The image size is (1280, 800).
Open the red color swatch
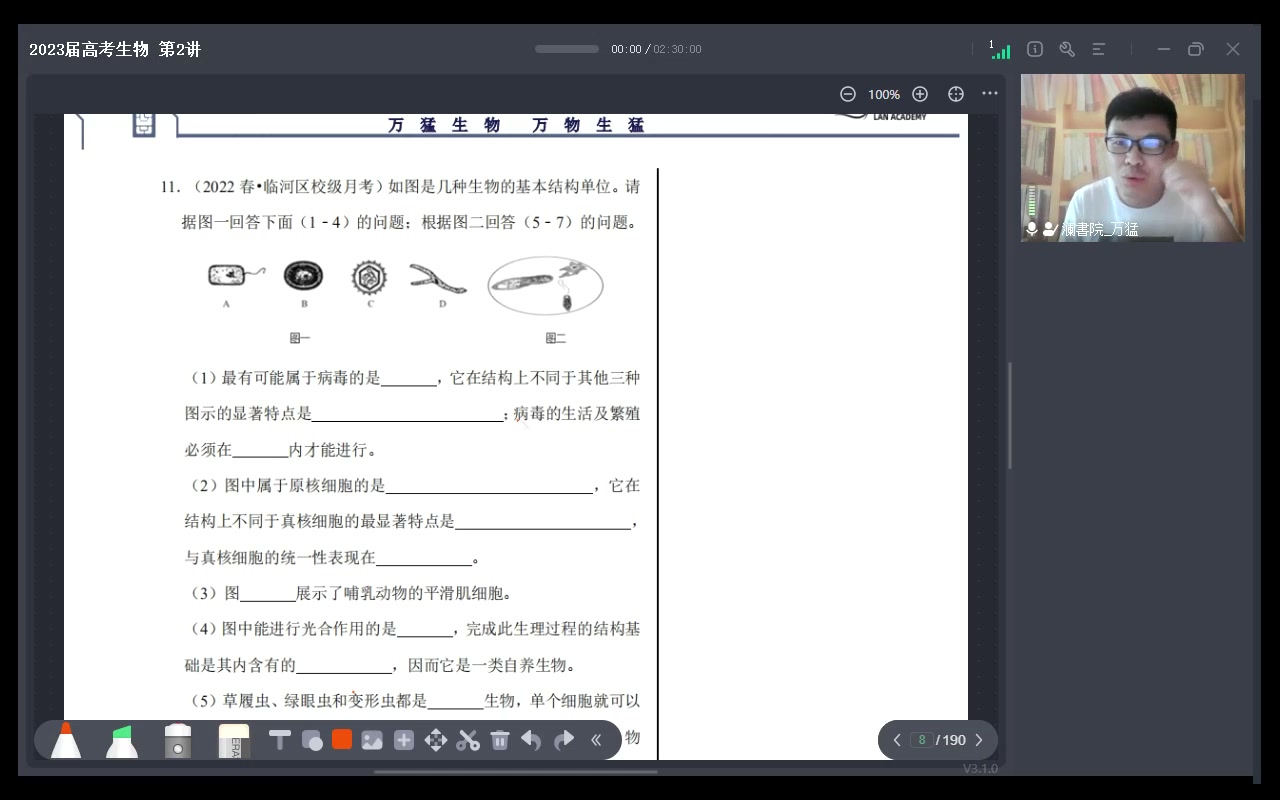342,739
